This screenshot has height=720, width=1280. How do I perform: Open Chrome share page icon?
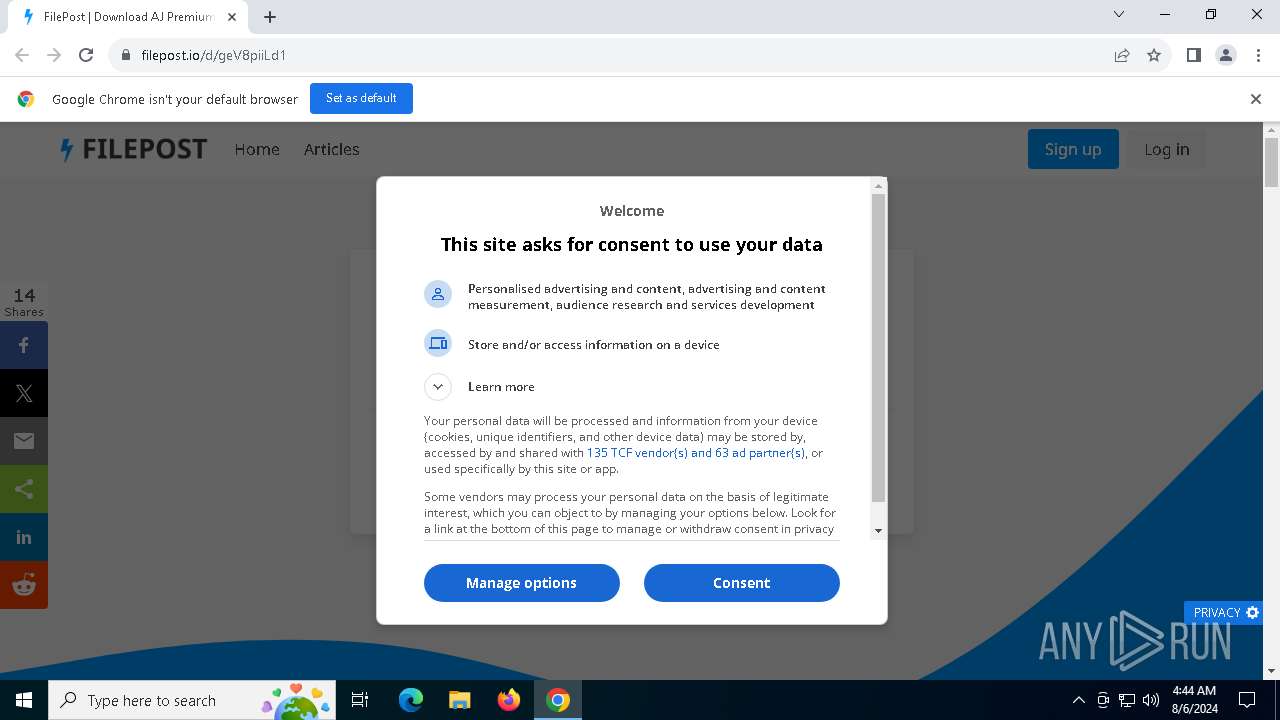tap(1122, 55)
